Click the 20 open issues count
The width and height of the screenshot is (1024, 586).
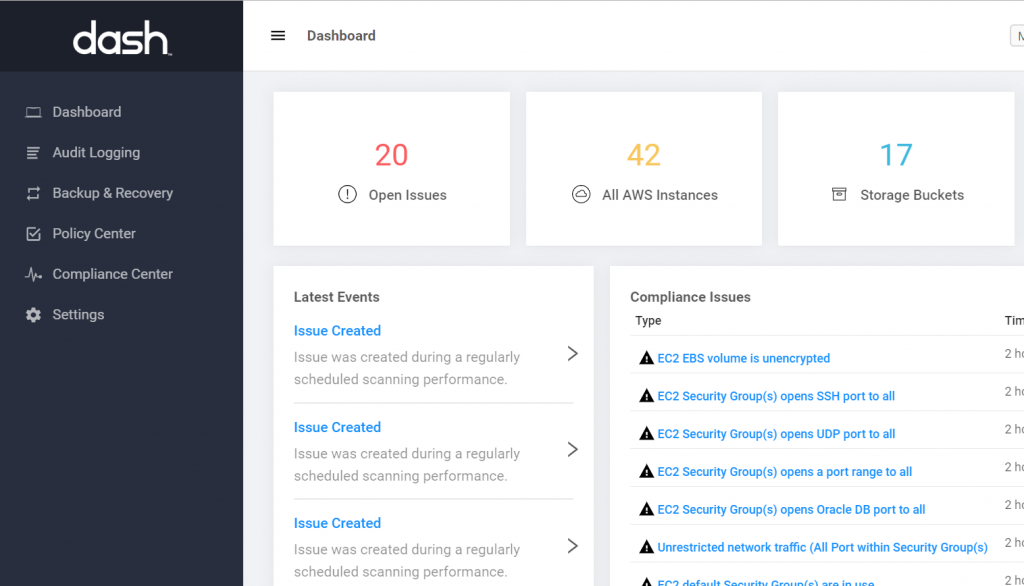coord(391,155)
